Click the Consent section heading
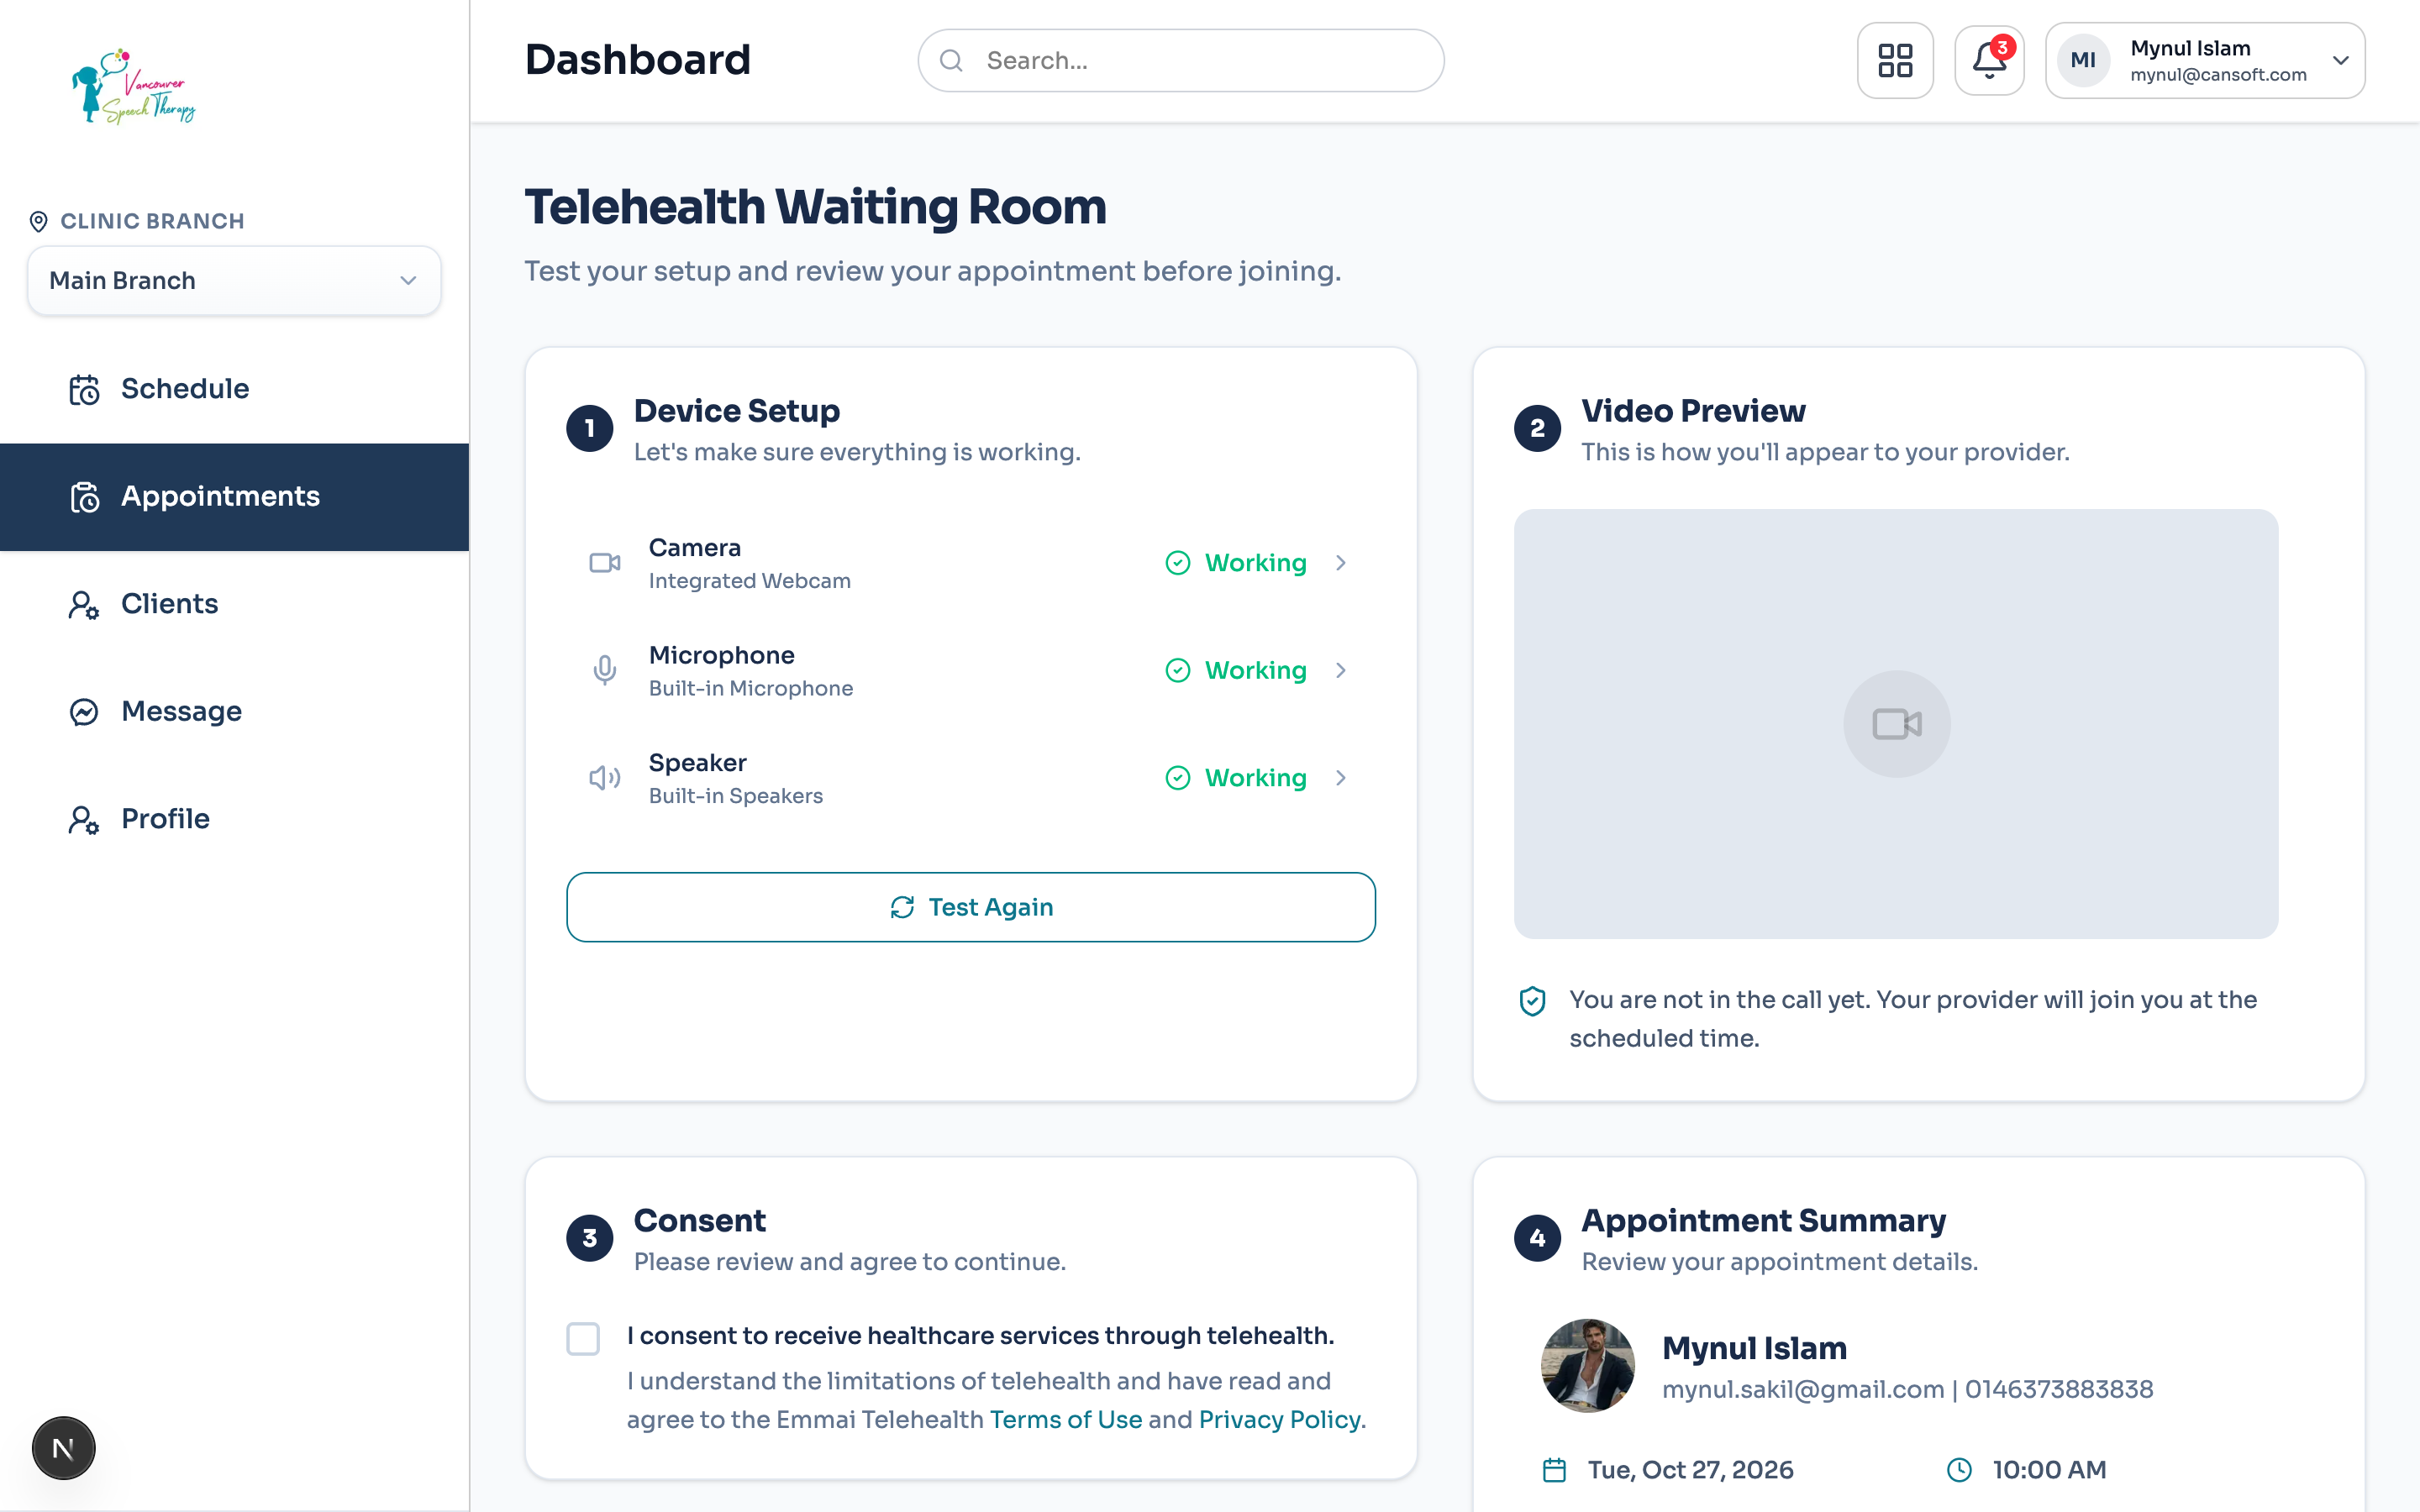This screenshot has height=1512, width=2420. (x=699, y=1221)
